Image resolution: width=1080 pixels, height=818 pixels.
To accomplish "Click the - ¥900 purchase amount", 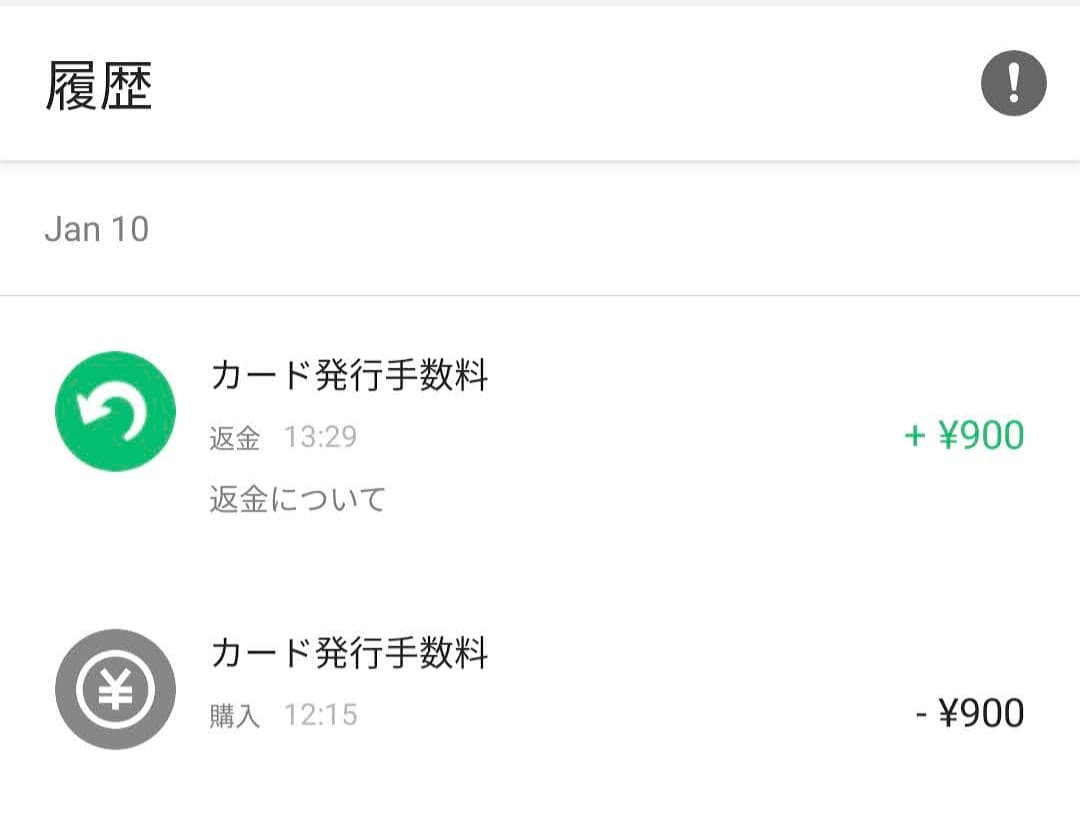I will tap(969, 714).
